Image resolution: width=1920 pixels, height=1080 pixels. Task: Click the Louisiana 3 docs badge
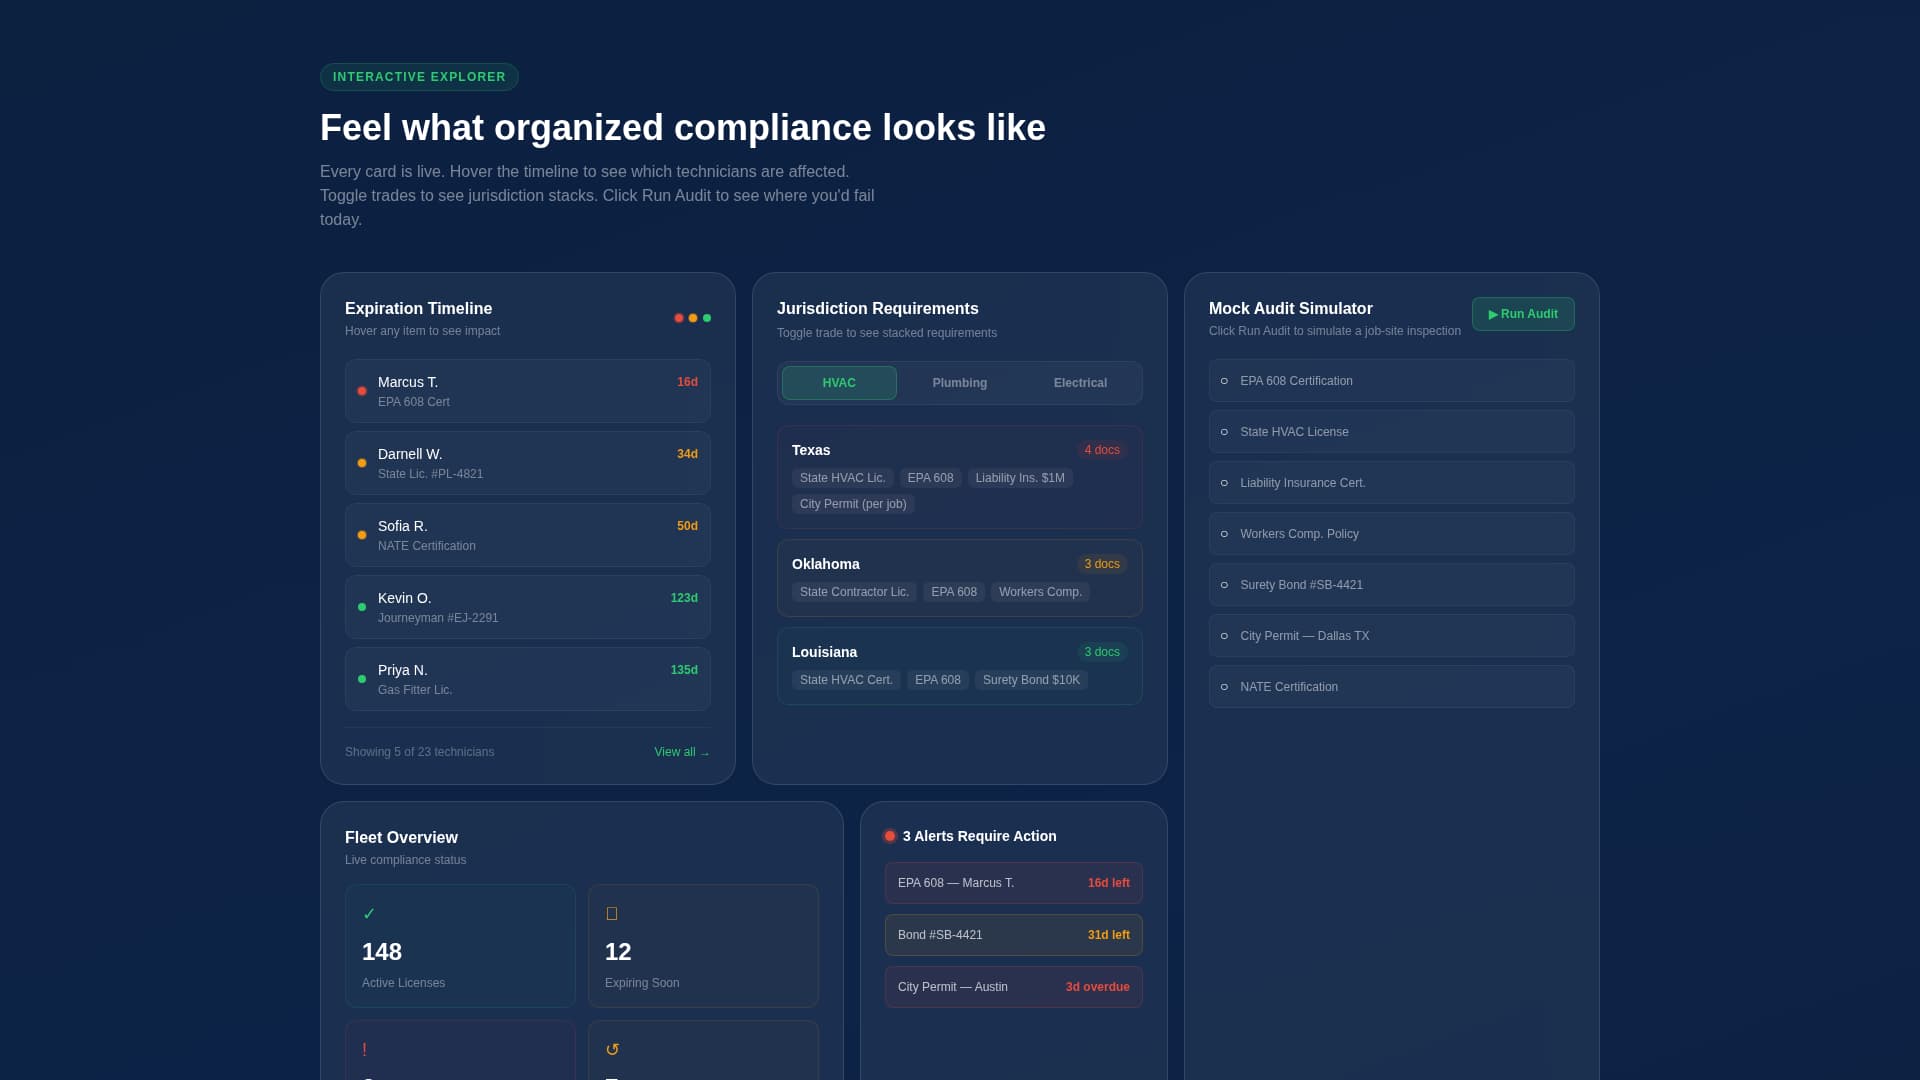(1102, 652)
